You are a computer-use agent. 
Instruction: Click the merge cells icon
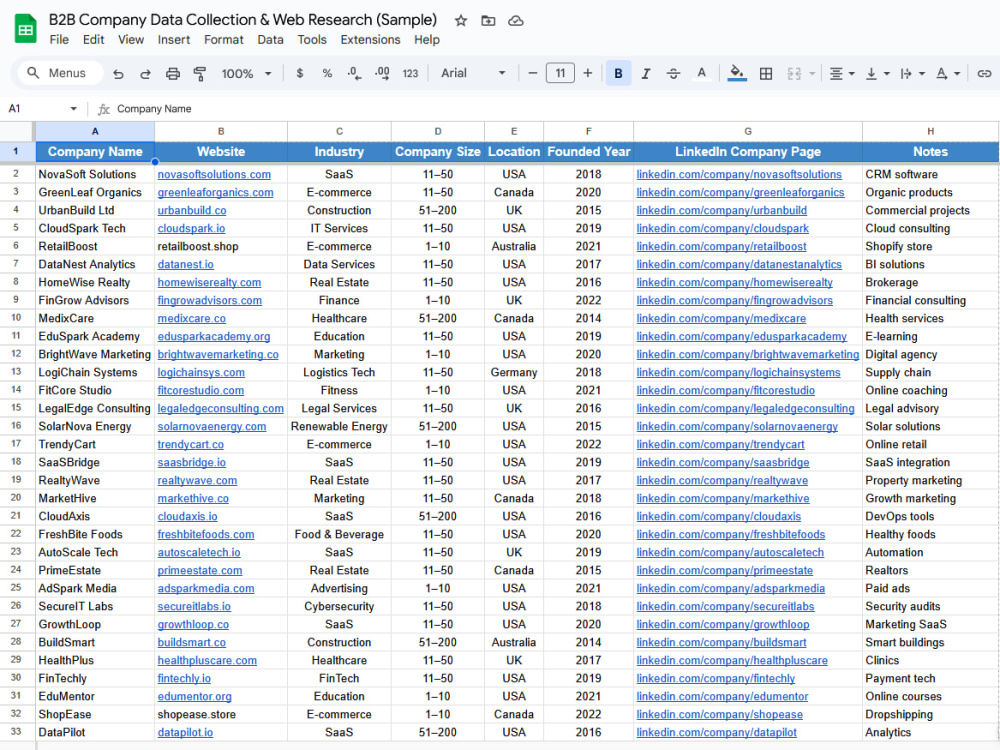(x=794, y=73)
